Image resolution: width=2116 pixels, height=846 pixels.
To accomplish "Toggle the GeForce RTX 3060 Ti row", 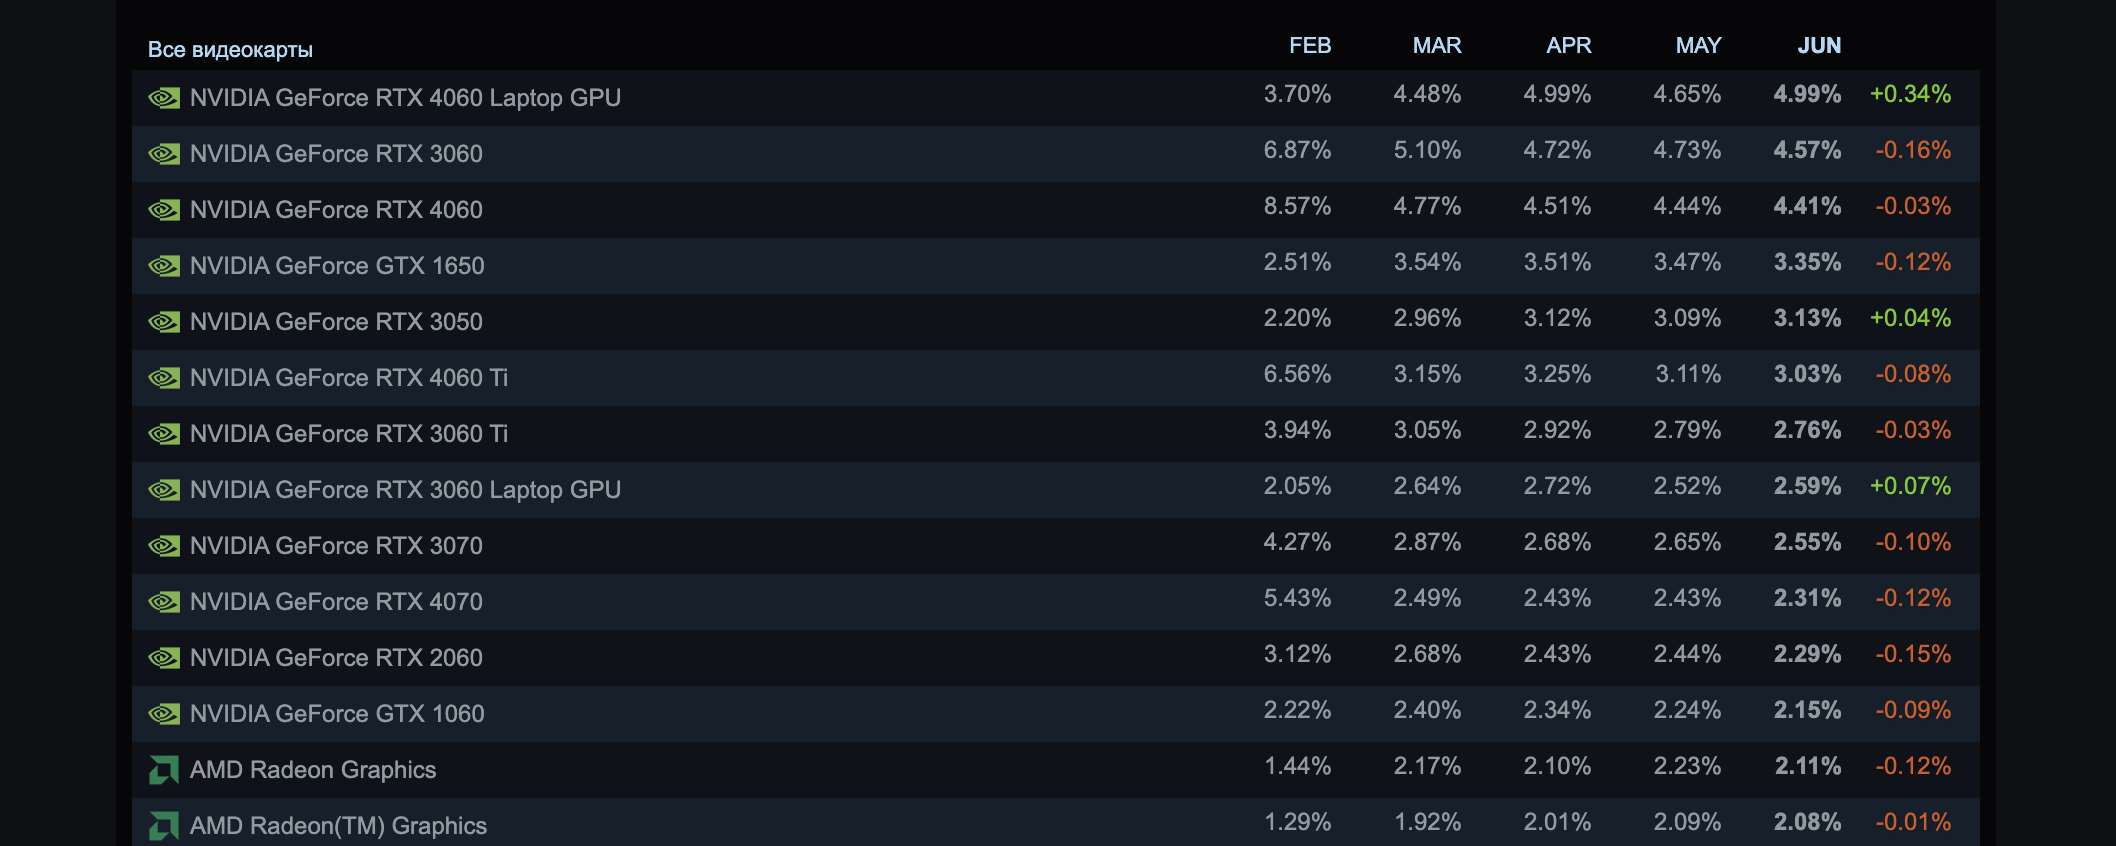I will coord(349,433).
